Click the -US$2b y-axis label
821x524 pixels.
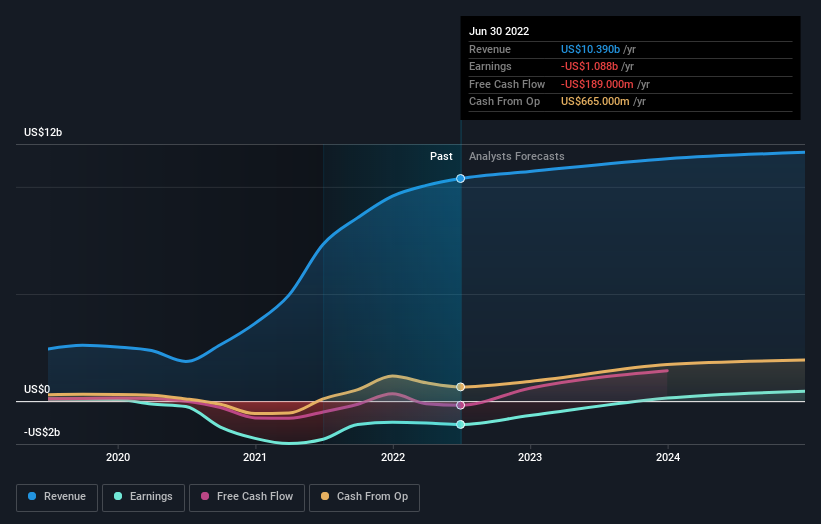[42, 432]
